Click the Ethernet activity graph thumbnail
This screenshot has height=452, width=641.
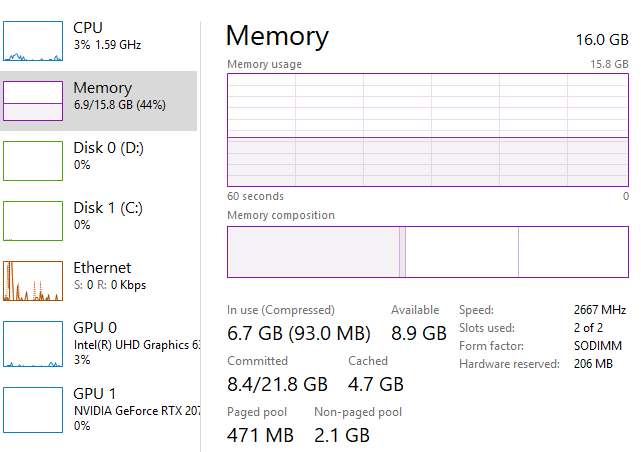pos(33,281)
